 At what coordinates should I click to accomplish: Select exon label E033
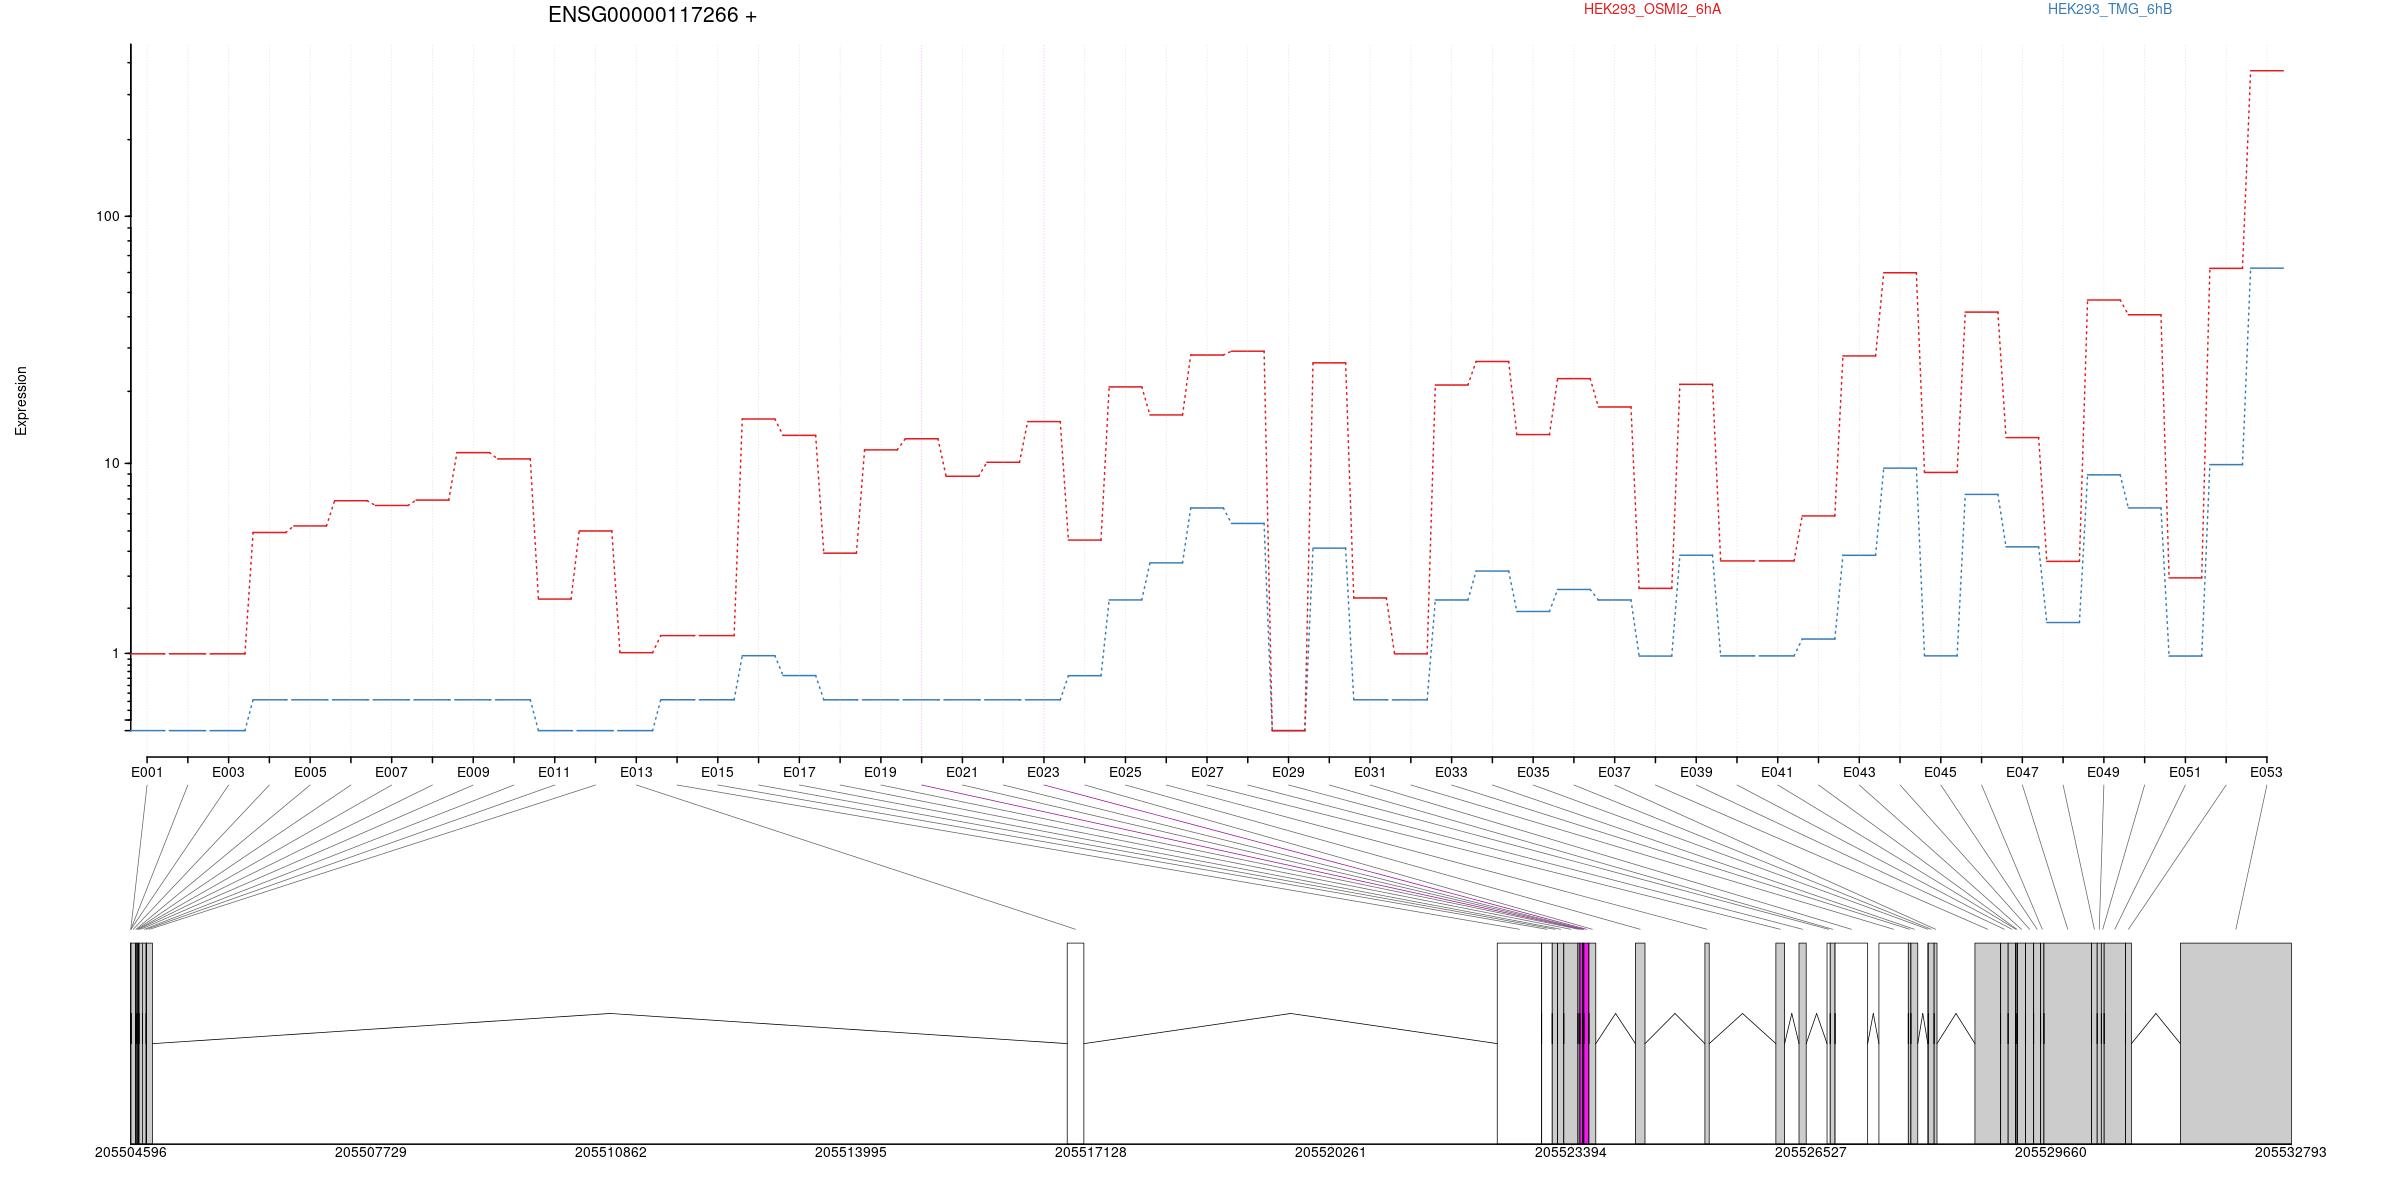click(1451, 772)
